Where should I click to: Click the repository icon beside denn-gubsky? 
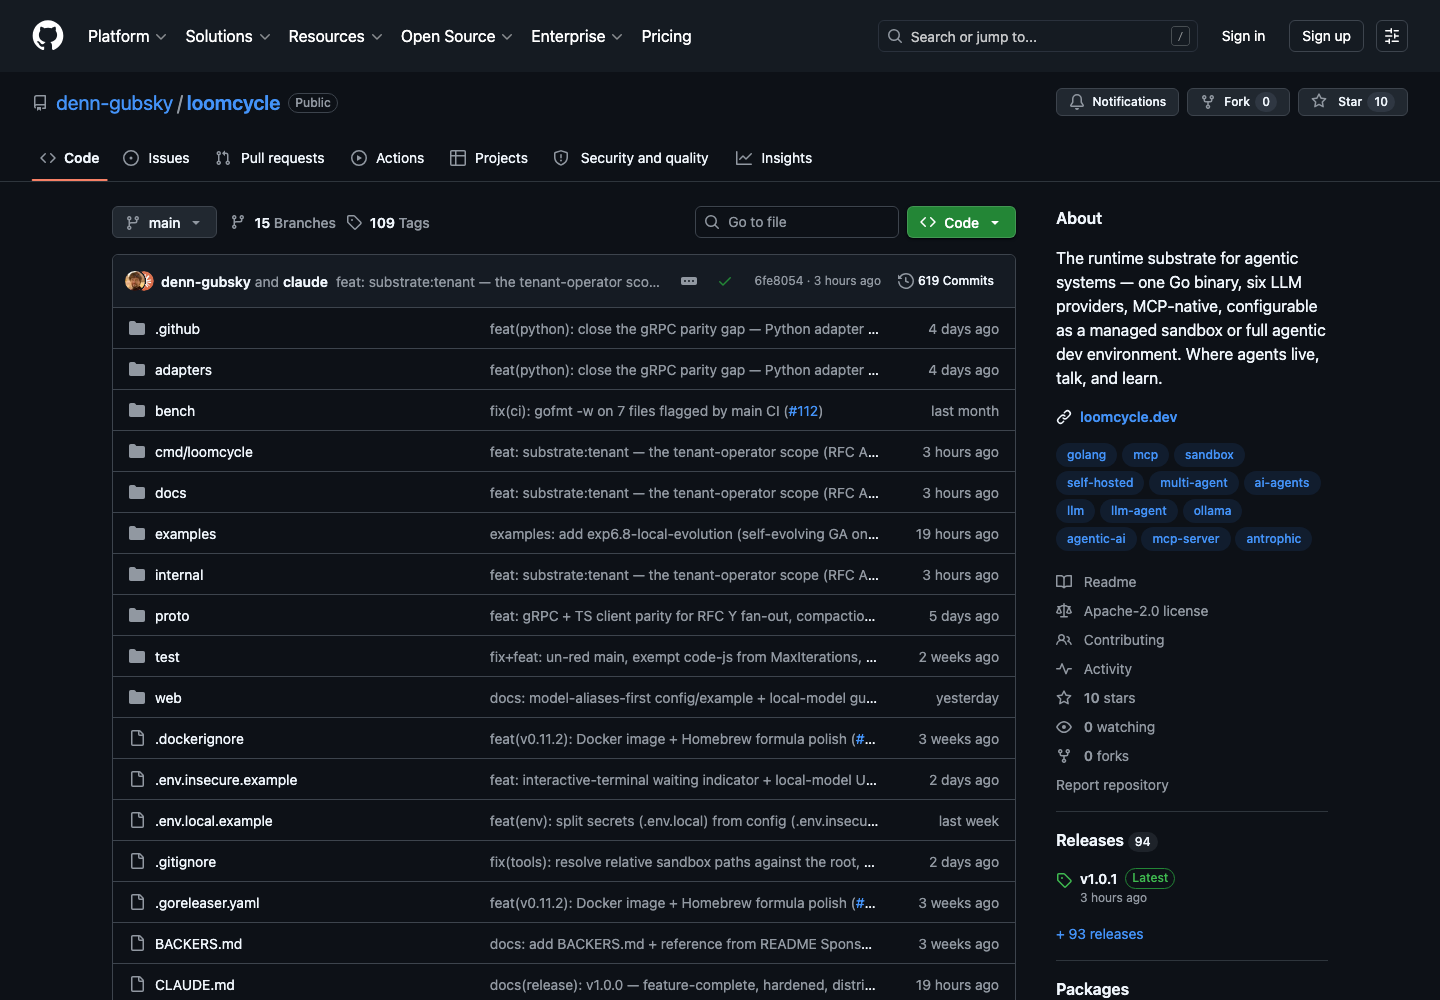(40, 103)
